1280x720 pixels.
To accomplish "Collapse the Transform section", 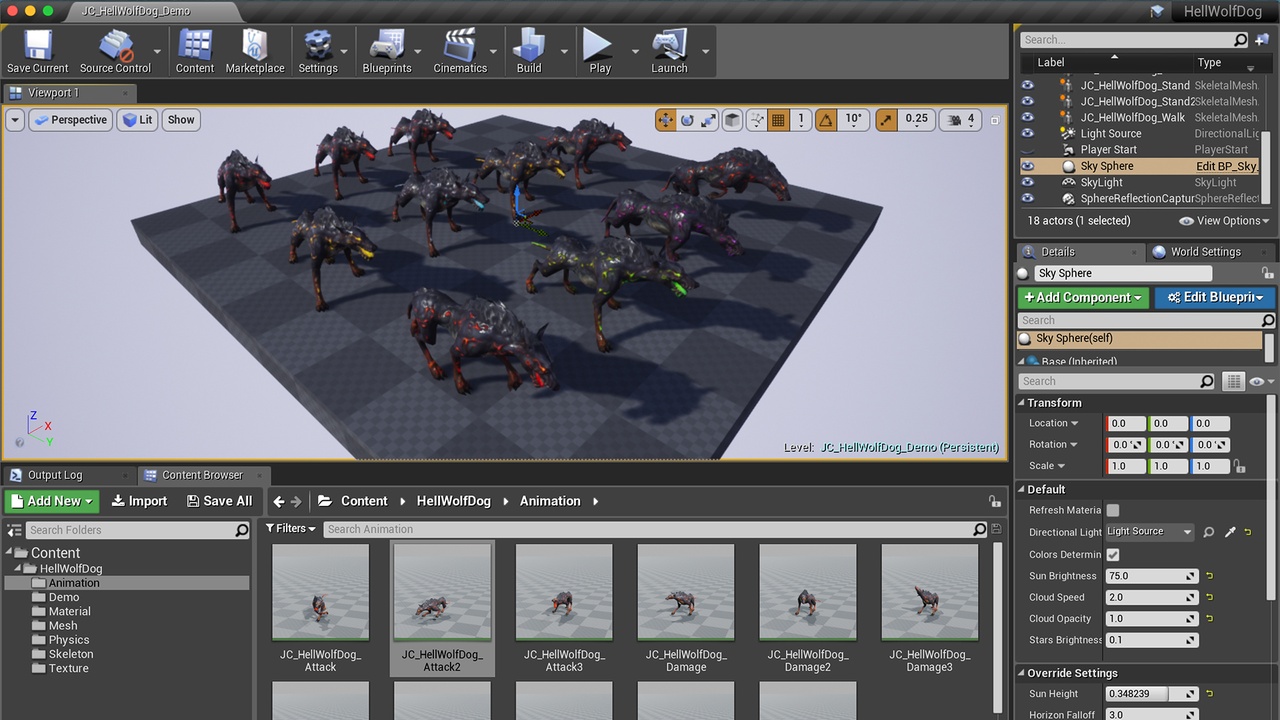I will [x=1022, y=403].
